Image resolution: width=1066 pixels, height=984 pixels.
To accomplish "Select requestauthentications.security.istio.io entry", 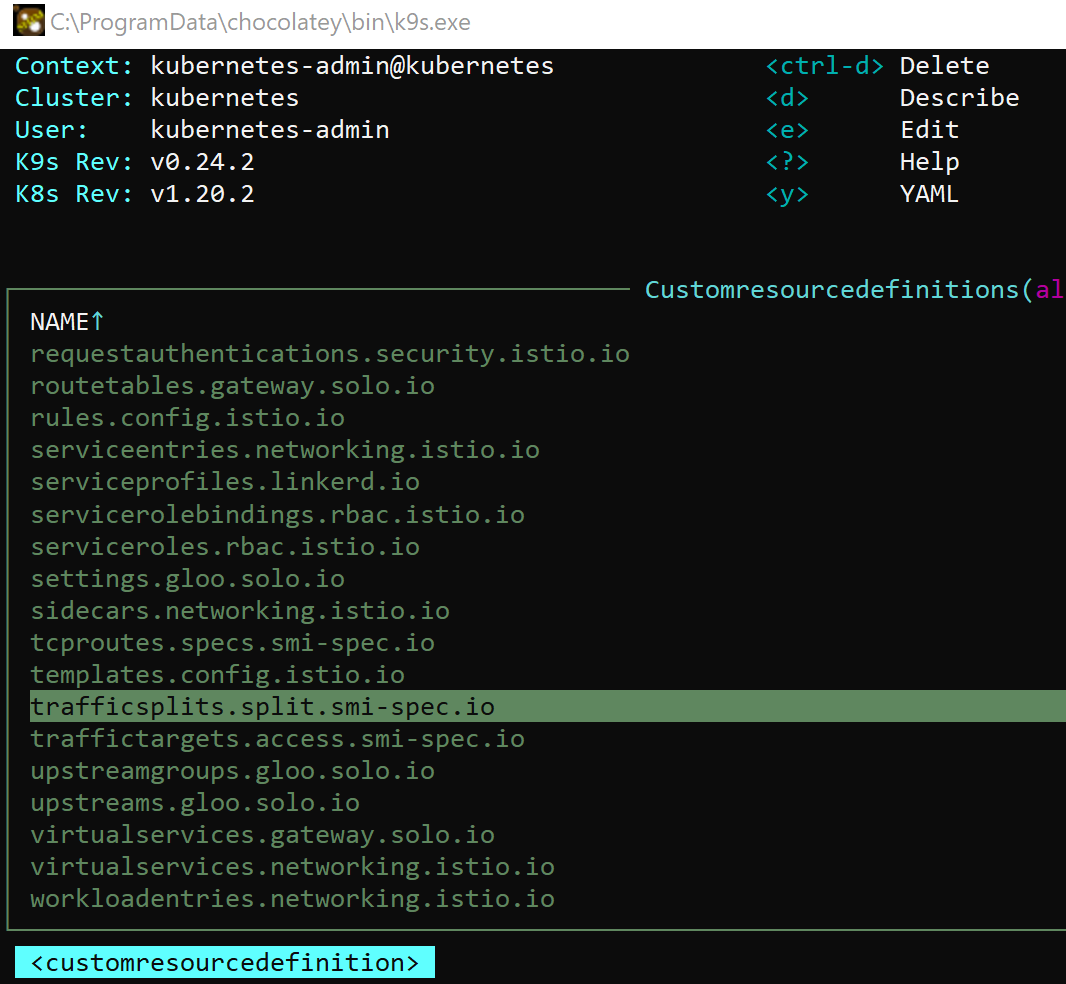I will (330, 354).
